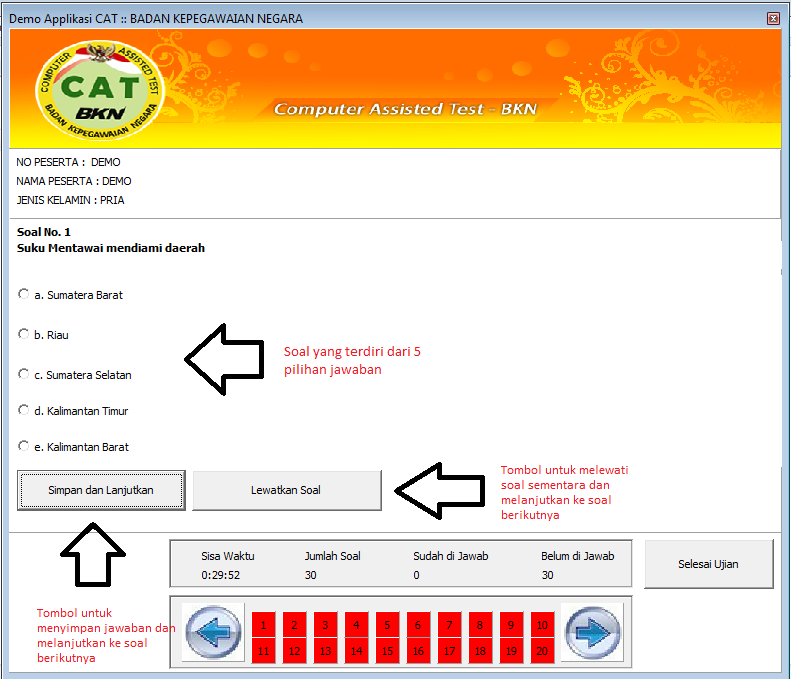Go to question number 15
The image size is (792, 682).
[x=387, y=651]
